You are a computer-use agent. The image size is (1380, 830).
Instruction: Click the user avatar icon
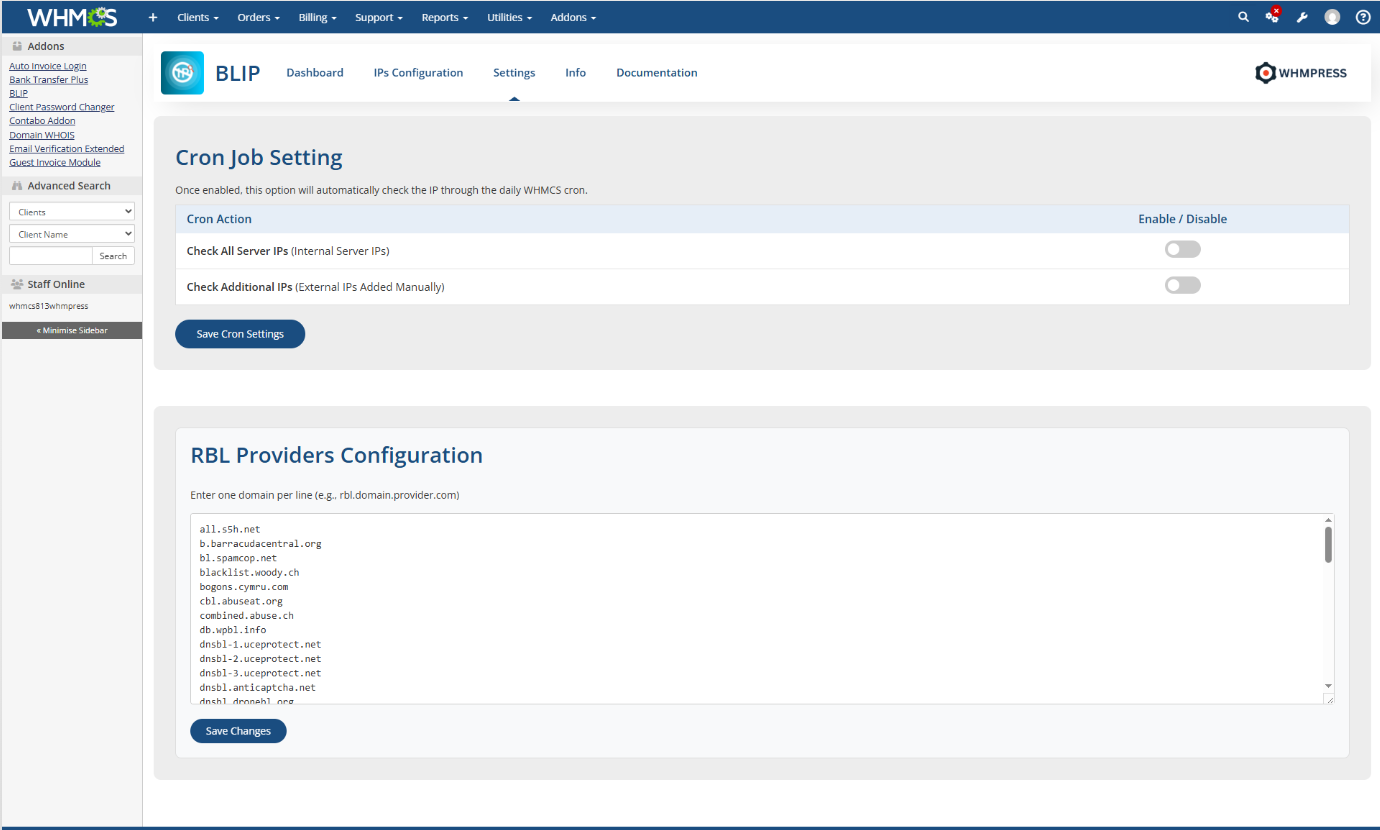tap(1332, 17)
